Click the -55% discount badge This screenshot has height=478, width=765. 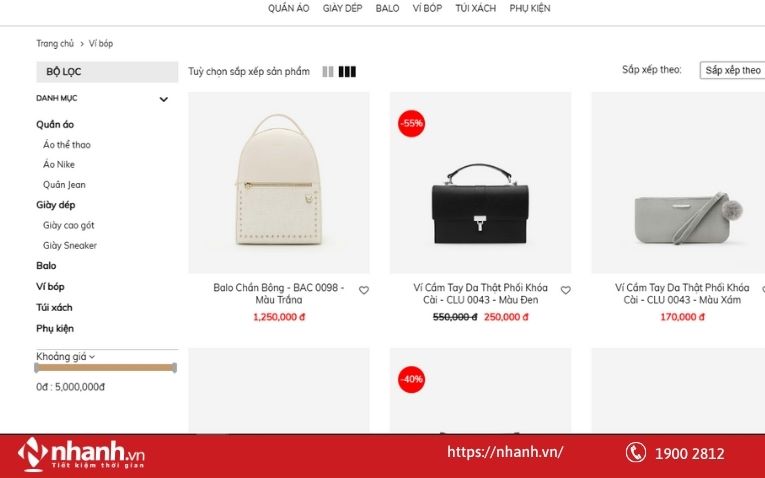click(411, 123)
